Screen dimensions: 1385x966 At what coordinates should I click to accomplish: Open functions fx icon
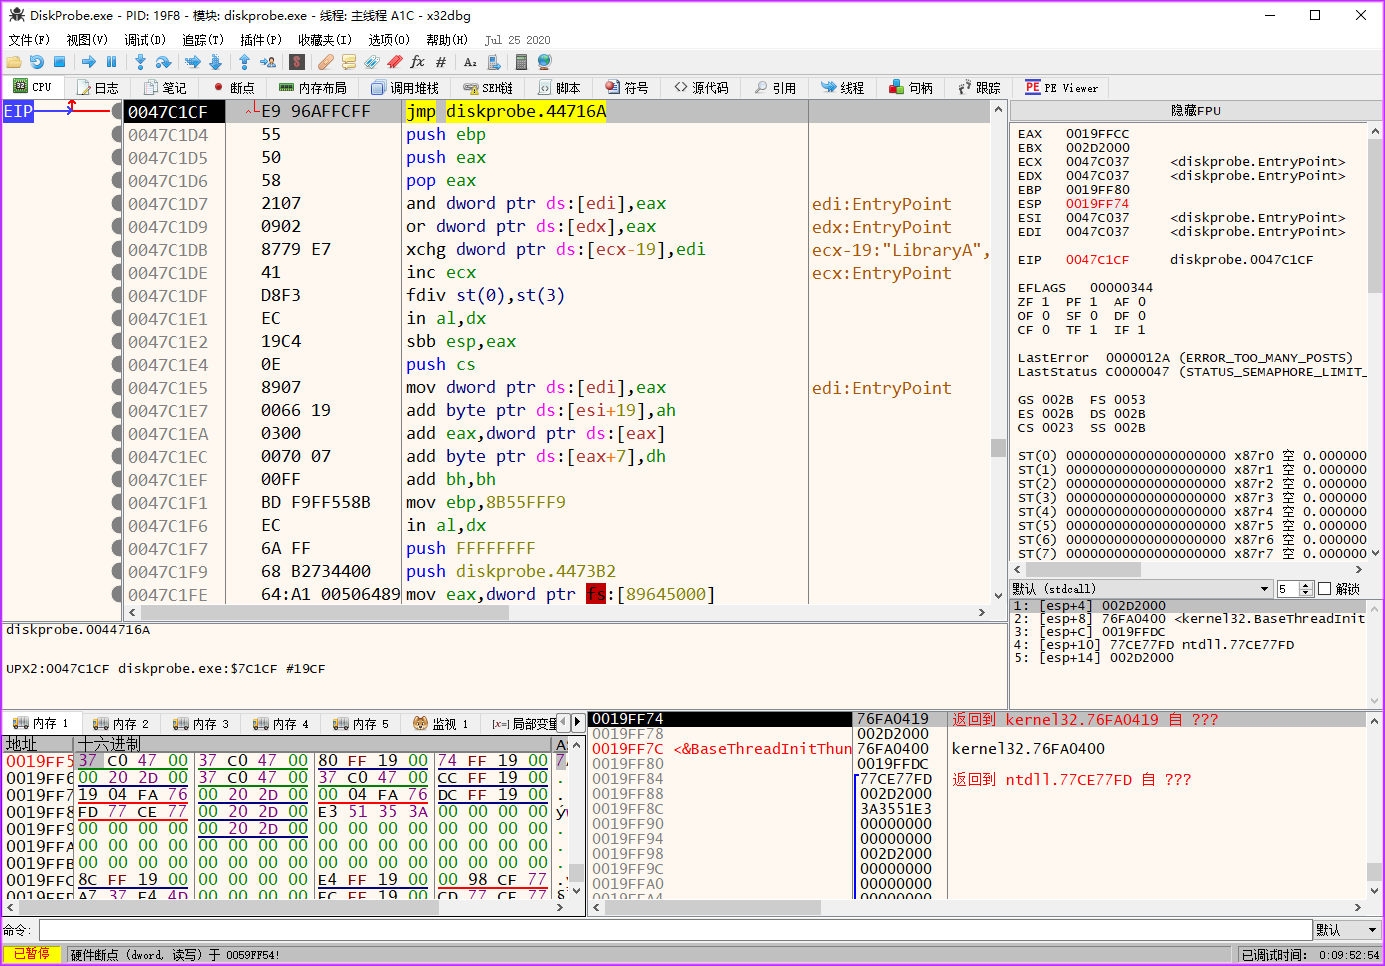[x=418, y=62]
